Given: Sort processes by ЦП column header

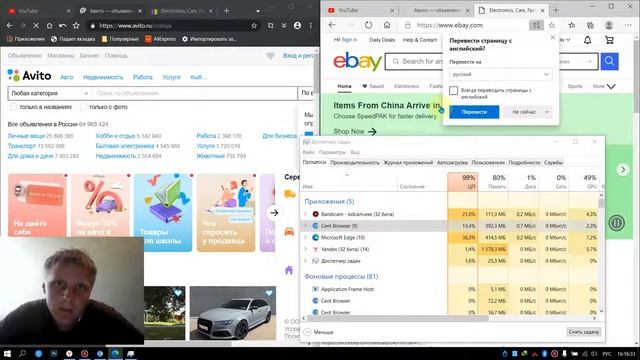Looking at the screenshot, I should point(462,182).
